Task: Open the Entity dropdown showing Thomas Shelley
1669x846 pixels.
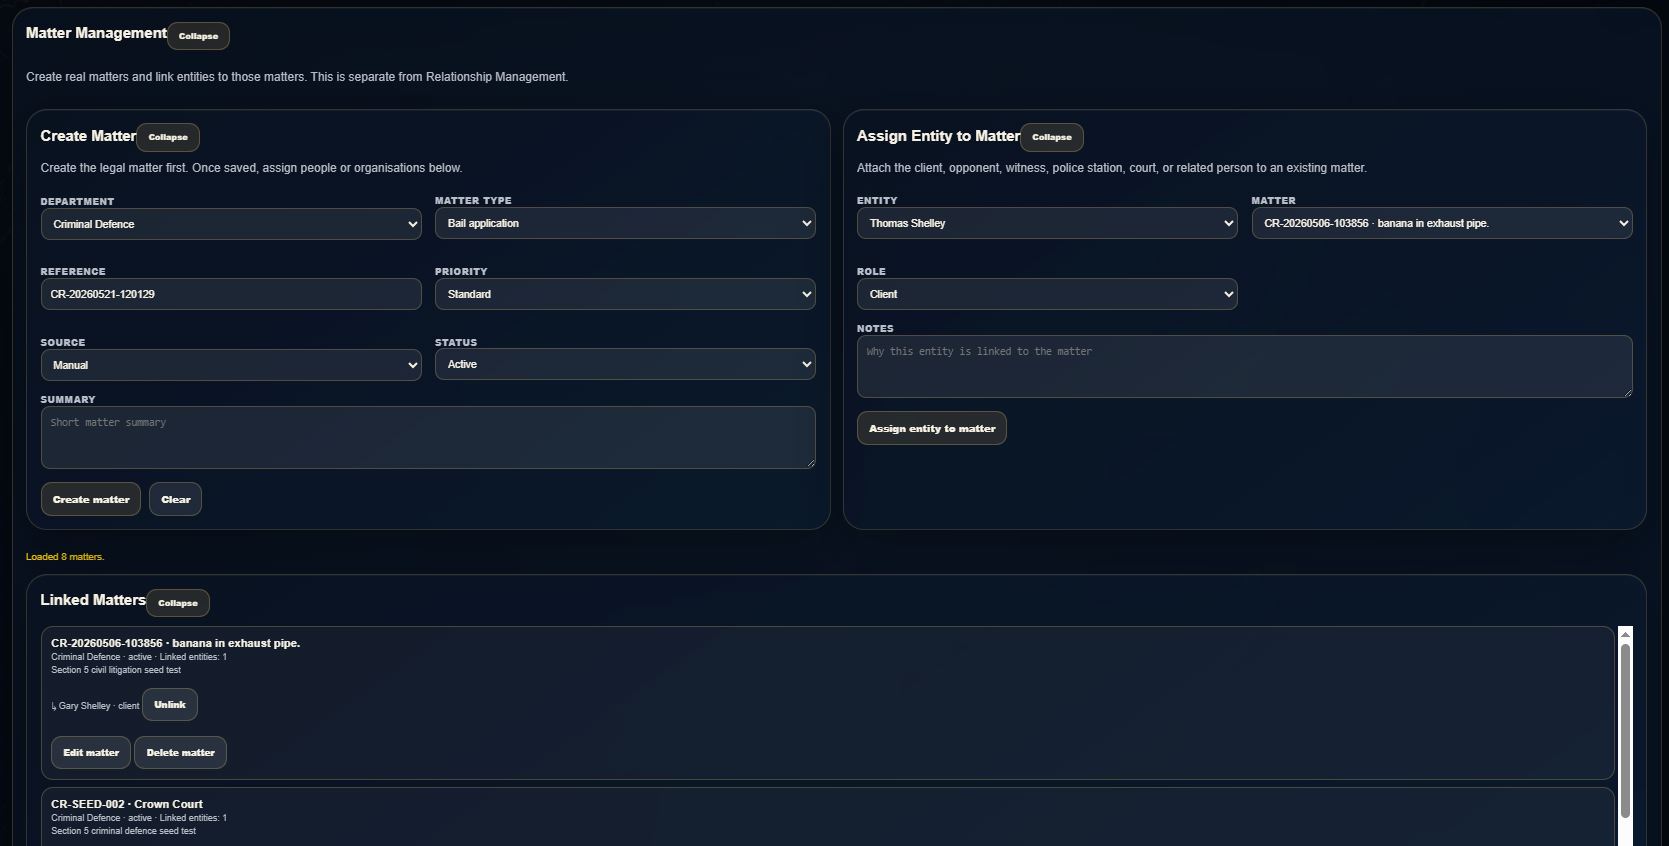Action: pyautogui.click(x=1047, y=223)
